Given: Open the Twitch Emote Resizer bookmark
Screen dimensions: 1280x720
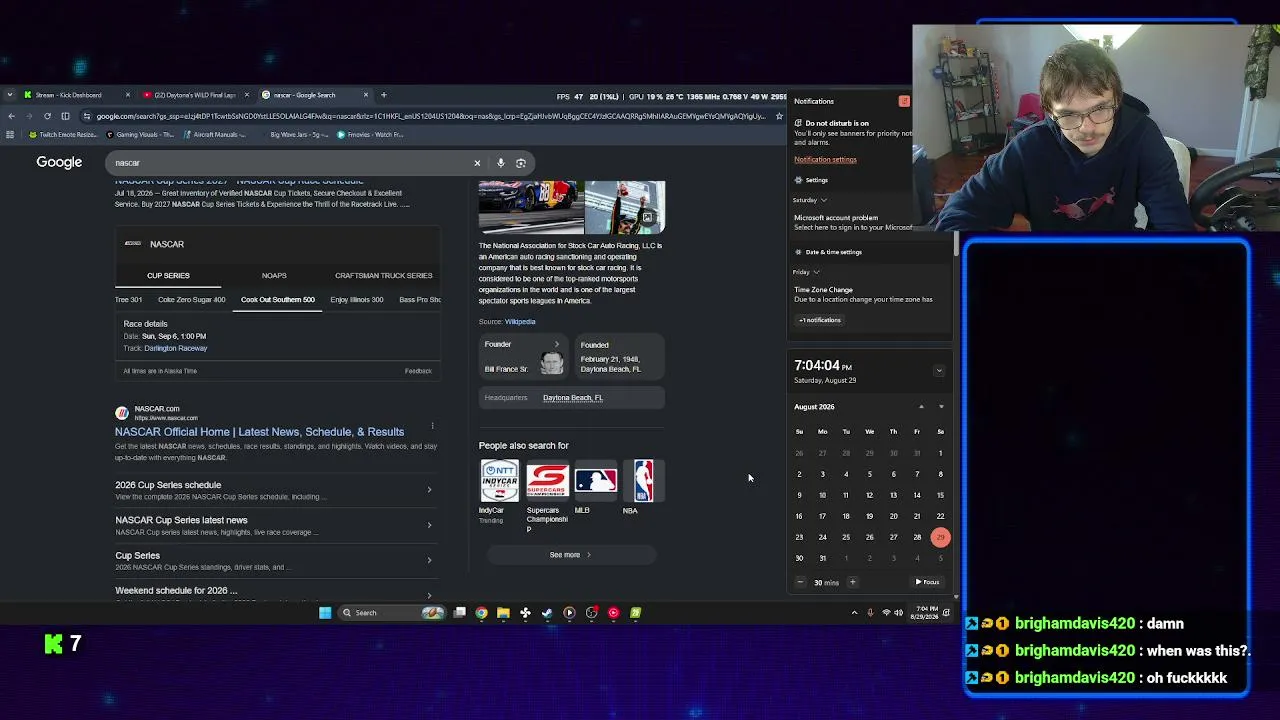Looking at the screenshot, I should pos(63,134).
